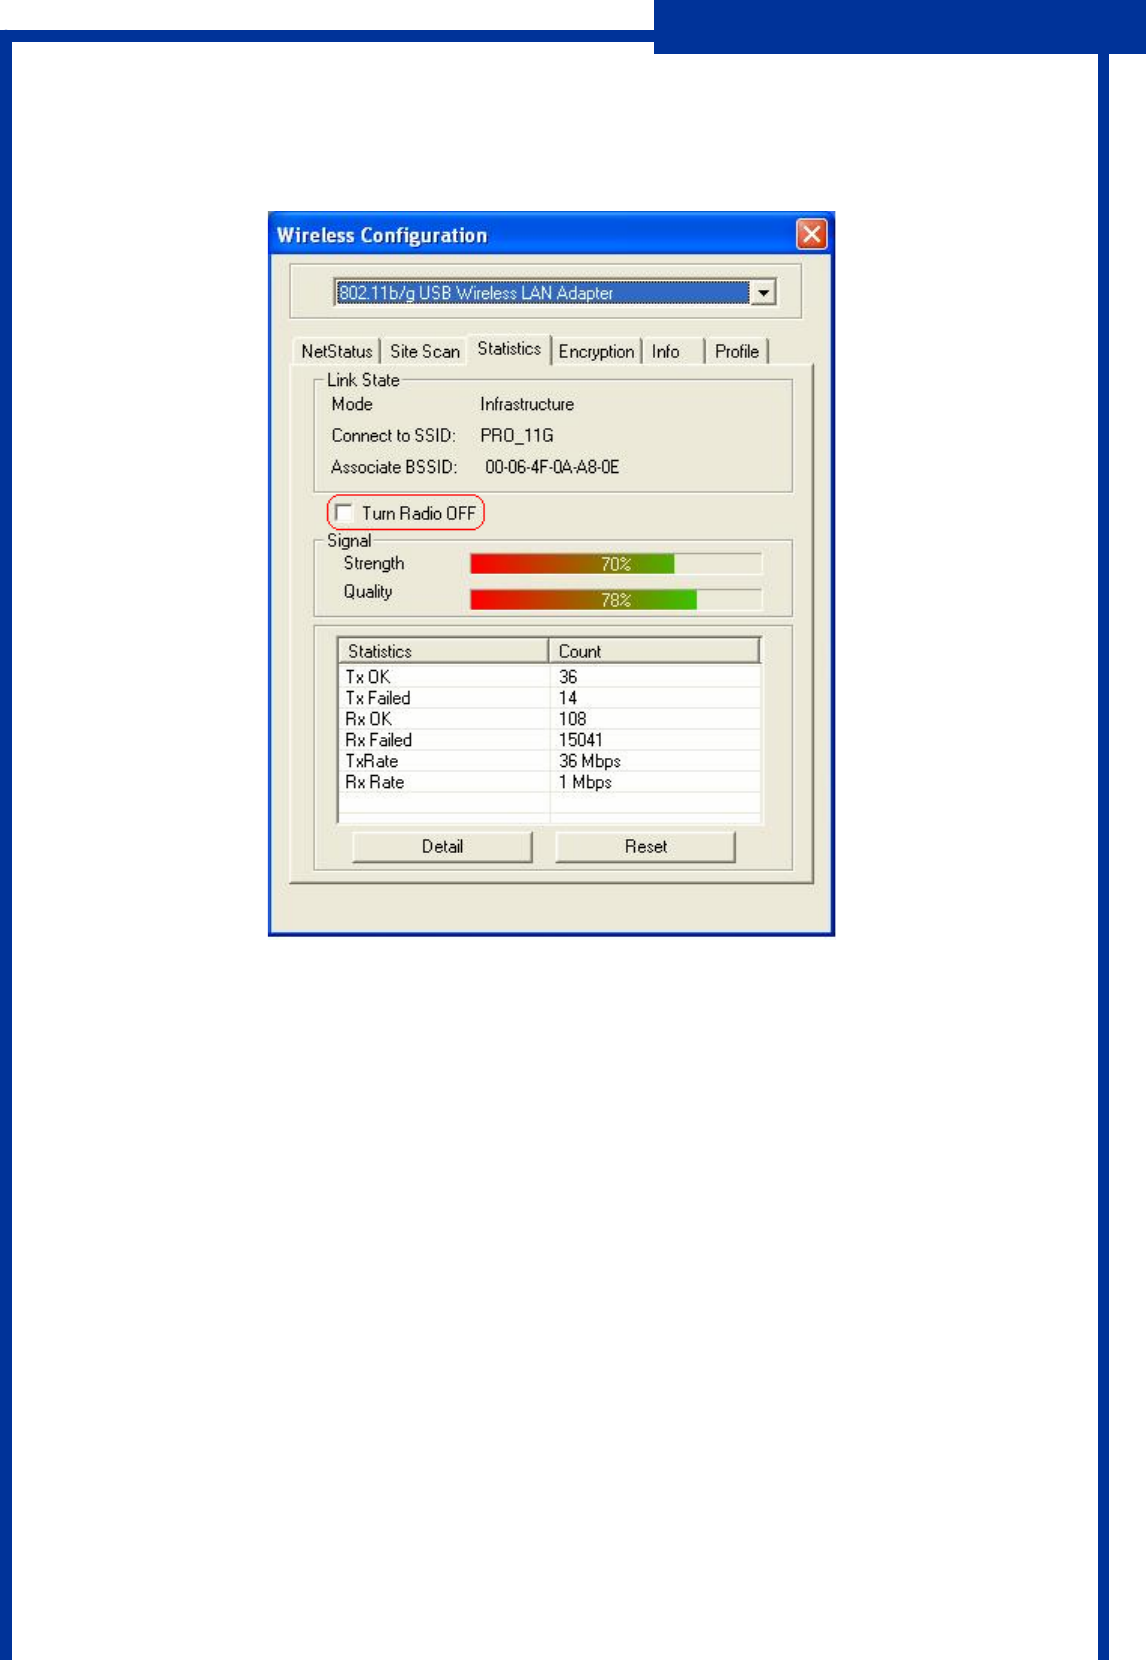Select the Rx OK row

[x=550, y=719]
